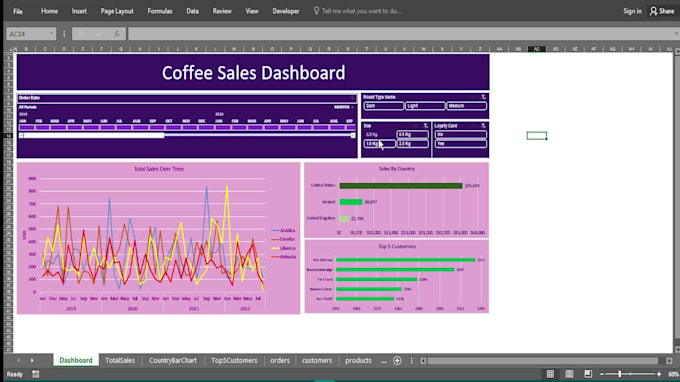Show more sheet tabs with the ellipsis
Viewport: 680px width, 382px height.
[384, 361]
